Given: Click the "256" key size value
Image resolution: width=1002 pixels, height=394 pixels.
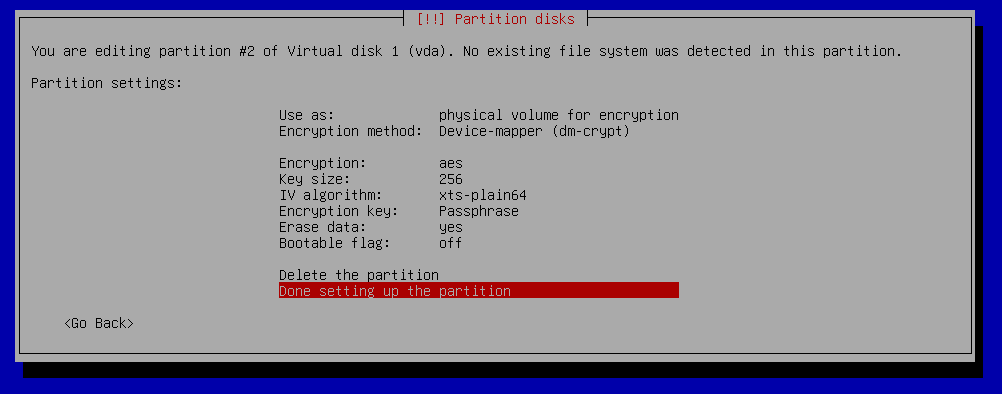Looking at the screenshot, I should 451,179.
